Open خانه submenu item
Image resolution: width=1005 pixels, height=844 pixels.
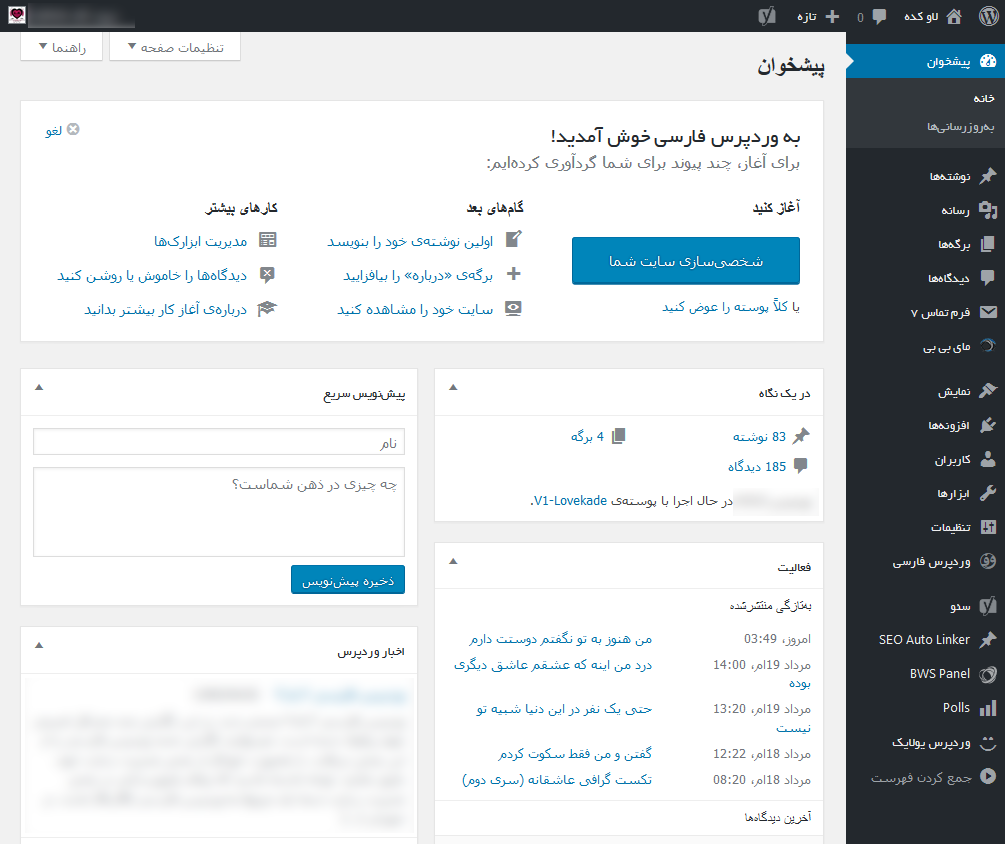(x=984, y=98)
